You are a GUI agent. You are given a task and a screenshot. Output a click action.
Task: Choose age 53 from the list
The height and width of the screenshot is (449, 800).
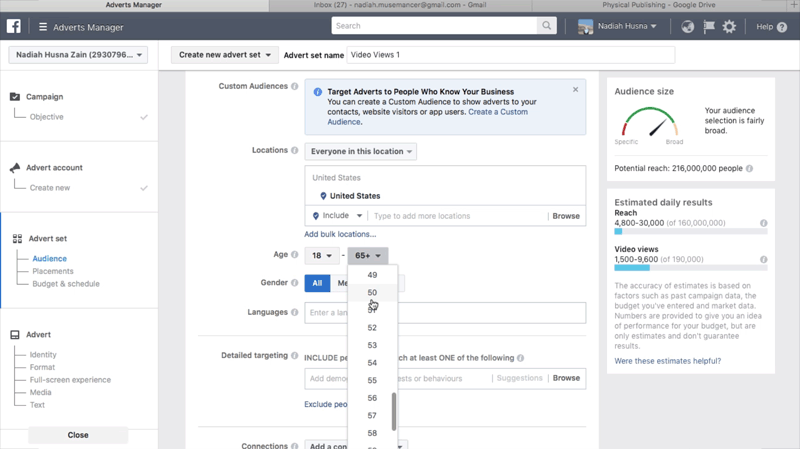point(372,345)
